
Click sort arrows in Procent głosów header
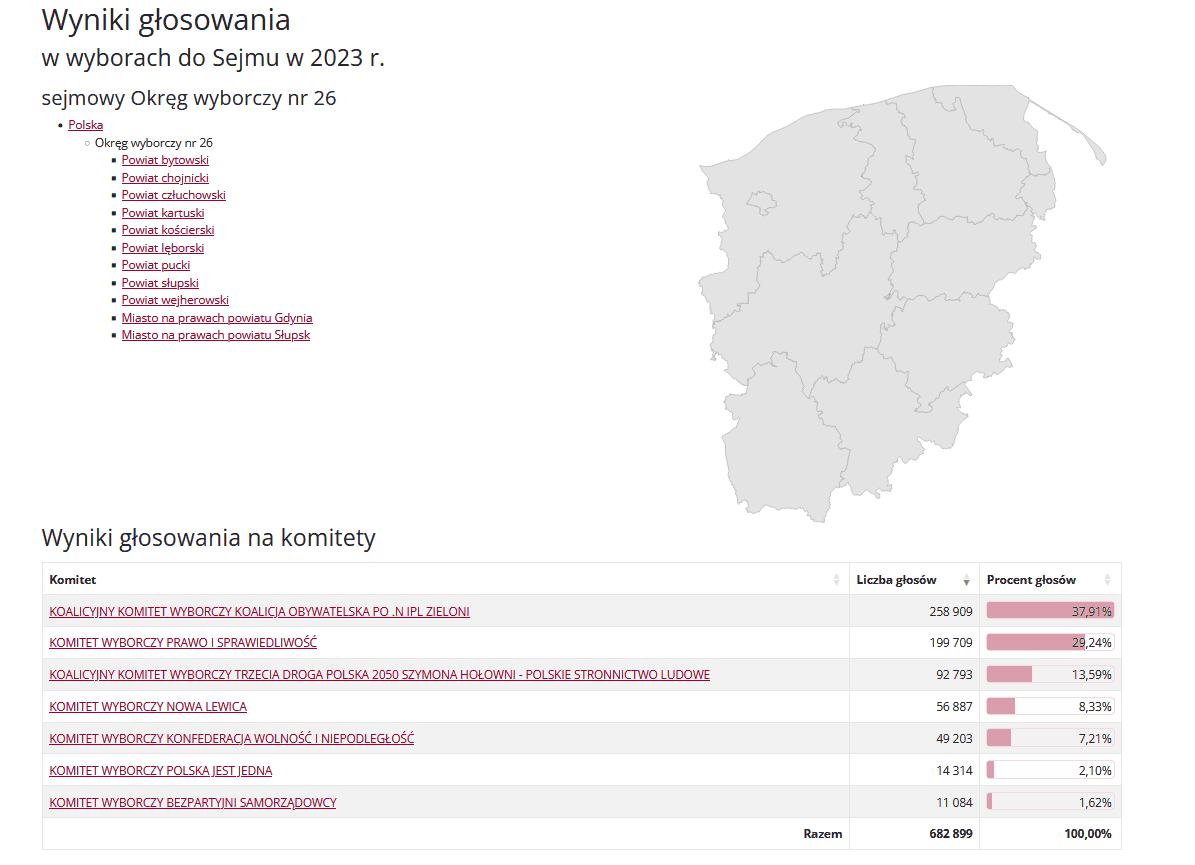(1107, 580)
